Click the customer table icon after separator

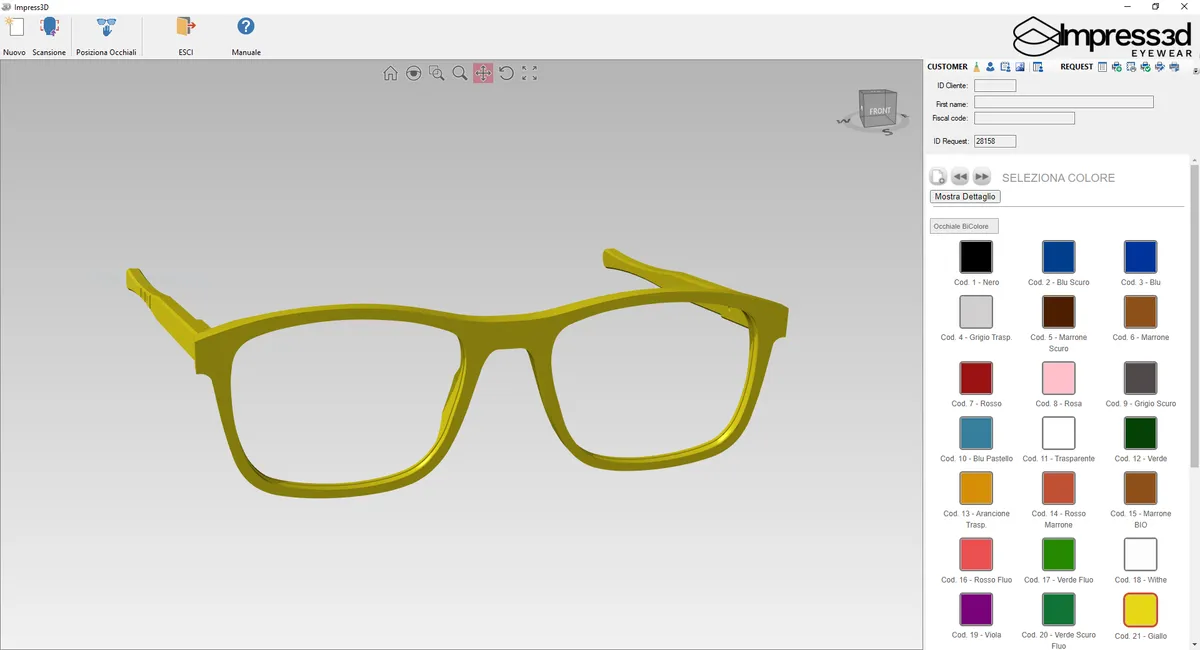(x=1038, y=67)
